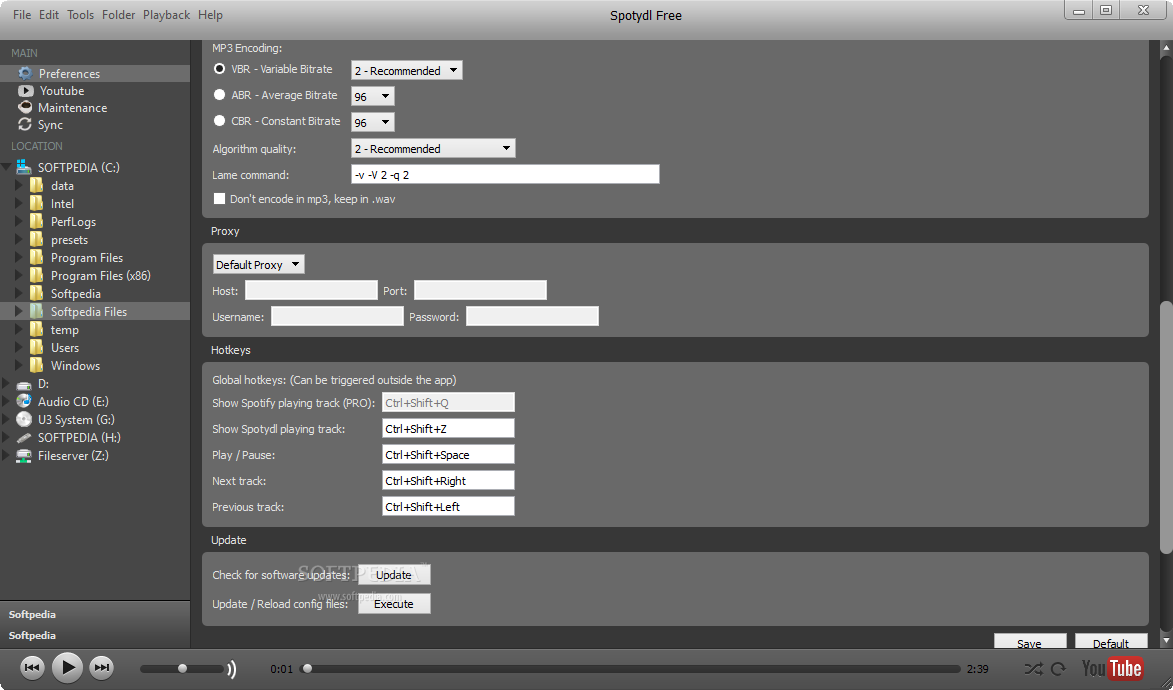
Task: Click the Program Files folder icon
Action: [37, 257]
